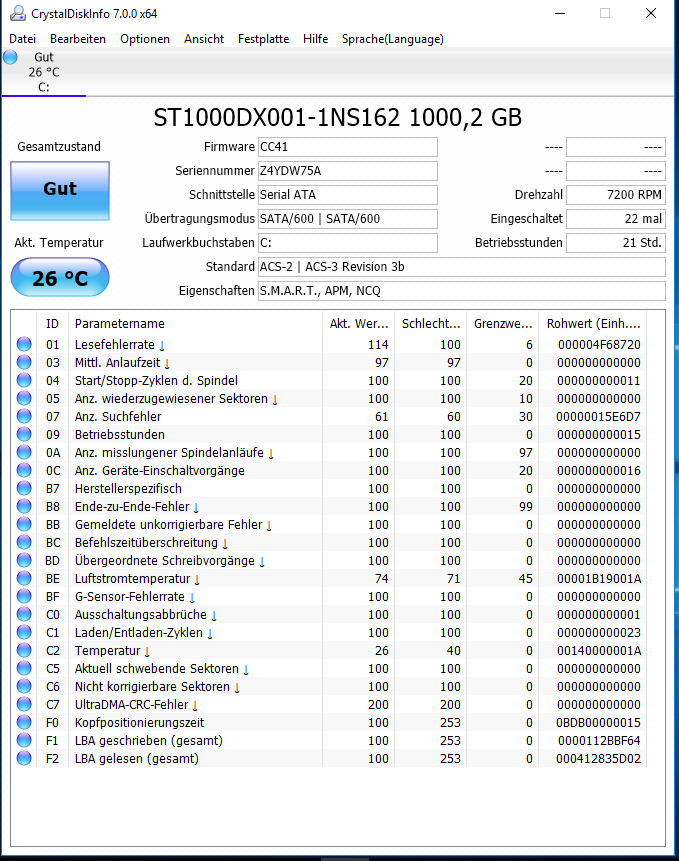Screen dimensions: 679x861
Task: Click status orb of Start/Stopp-Zyklen row
Action: pyautogui.click(x=24, y=381)
